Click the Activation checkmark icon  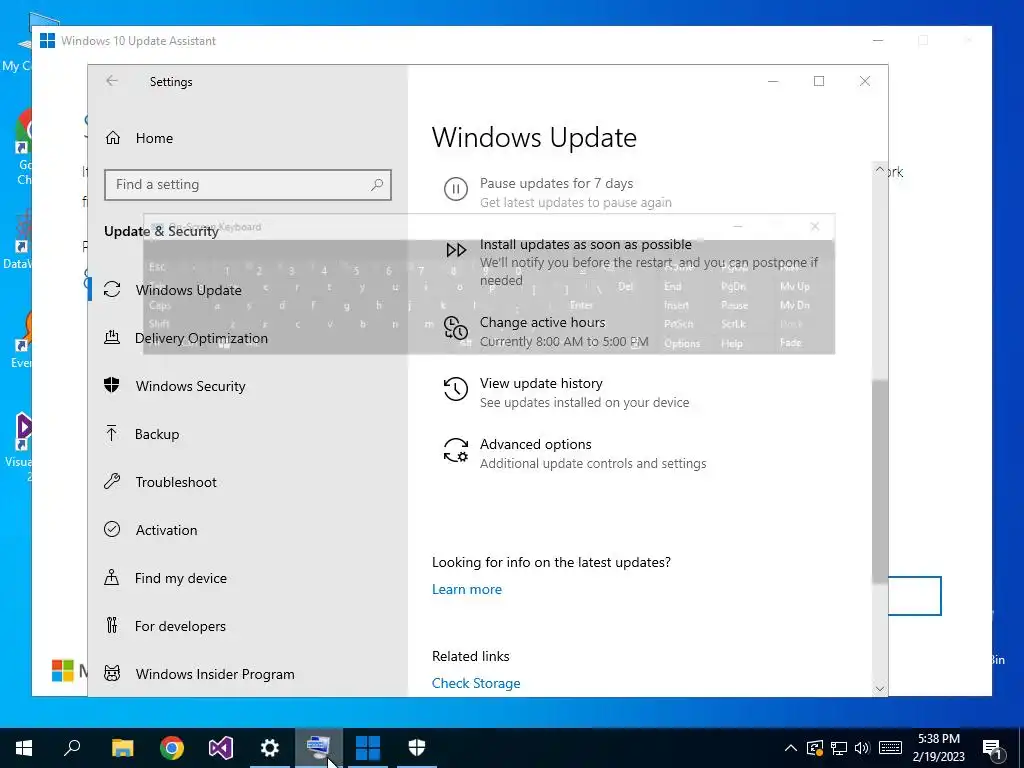[x=112, y=529]
